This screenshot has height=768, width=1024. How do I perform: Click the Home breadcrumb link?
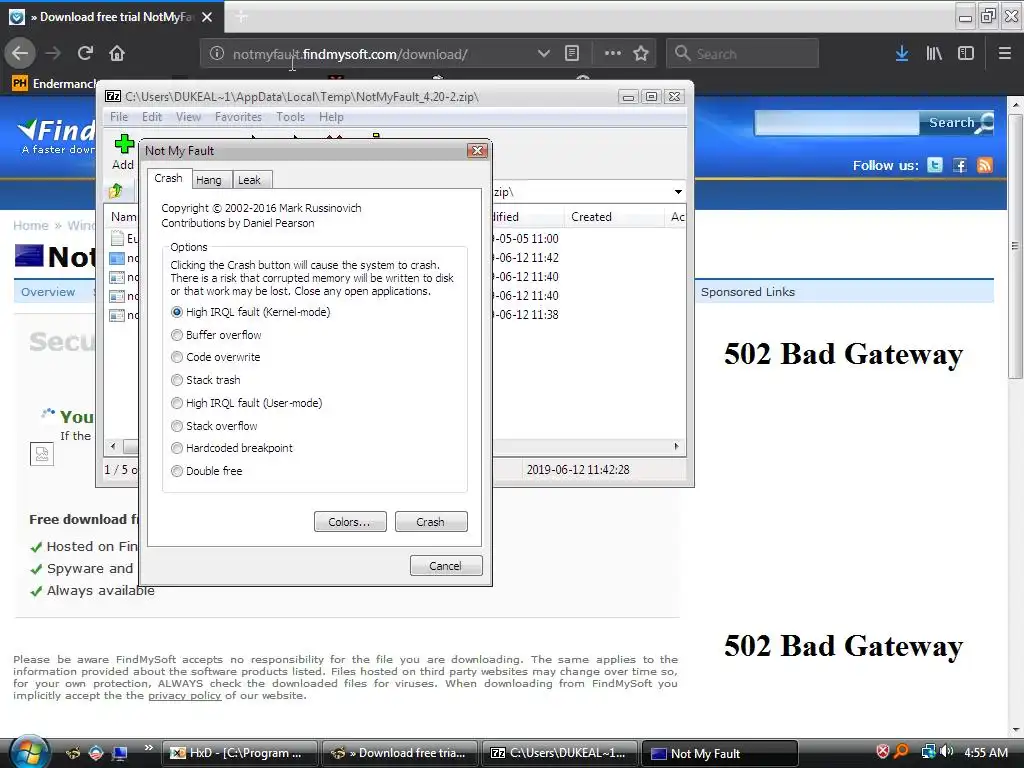point(31,225)
